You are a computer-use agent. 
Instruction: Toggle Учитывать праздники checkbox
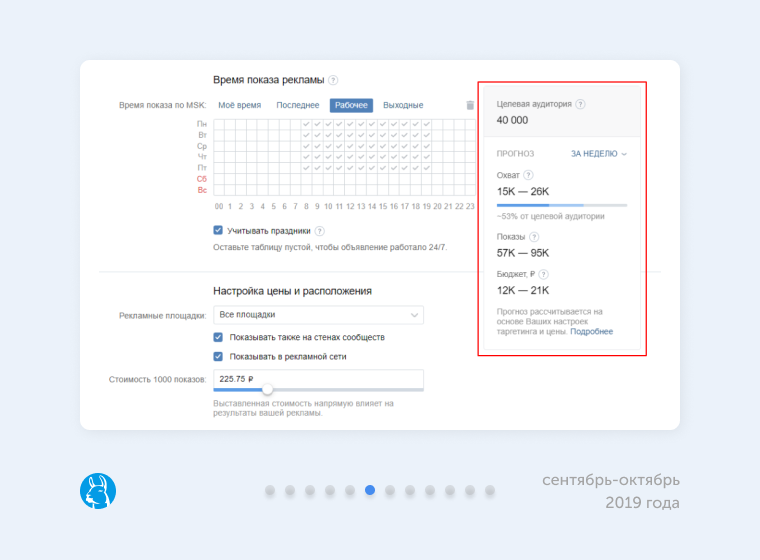point(218,230)
